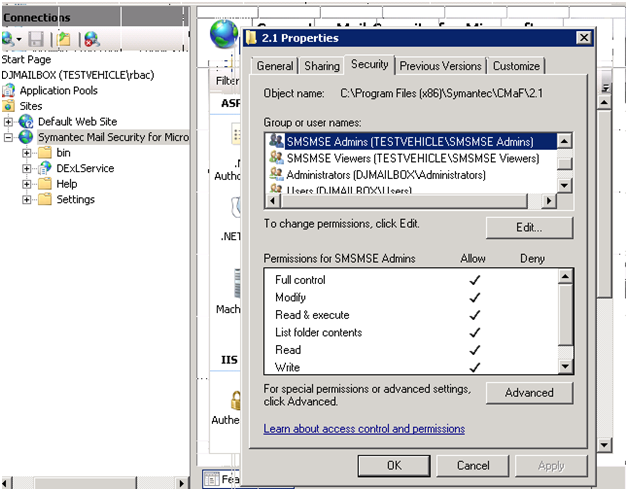Open Advanced security settings button
628x491 pixels.
(529, 393)
